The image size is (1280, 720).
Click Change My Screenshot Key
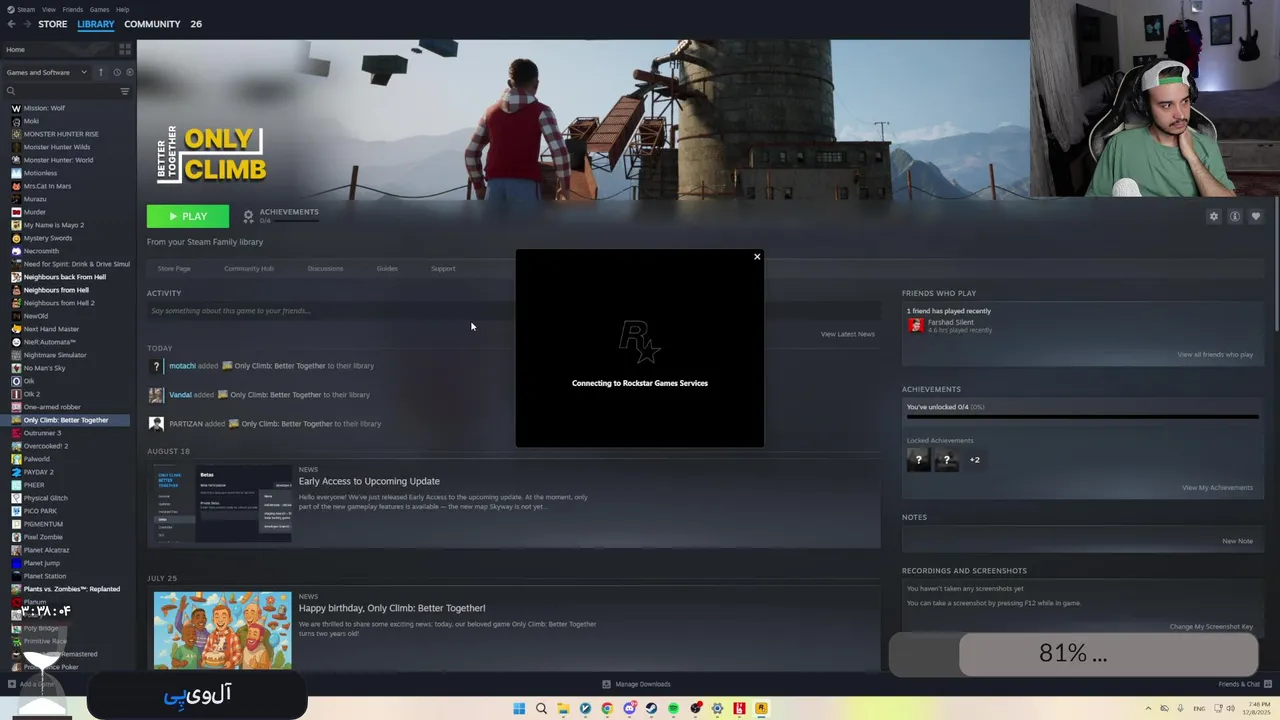pyautogui.click(x=1211, y=626)
